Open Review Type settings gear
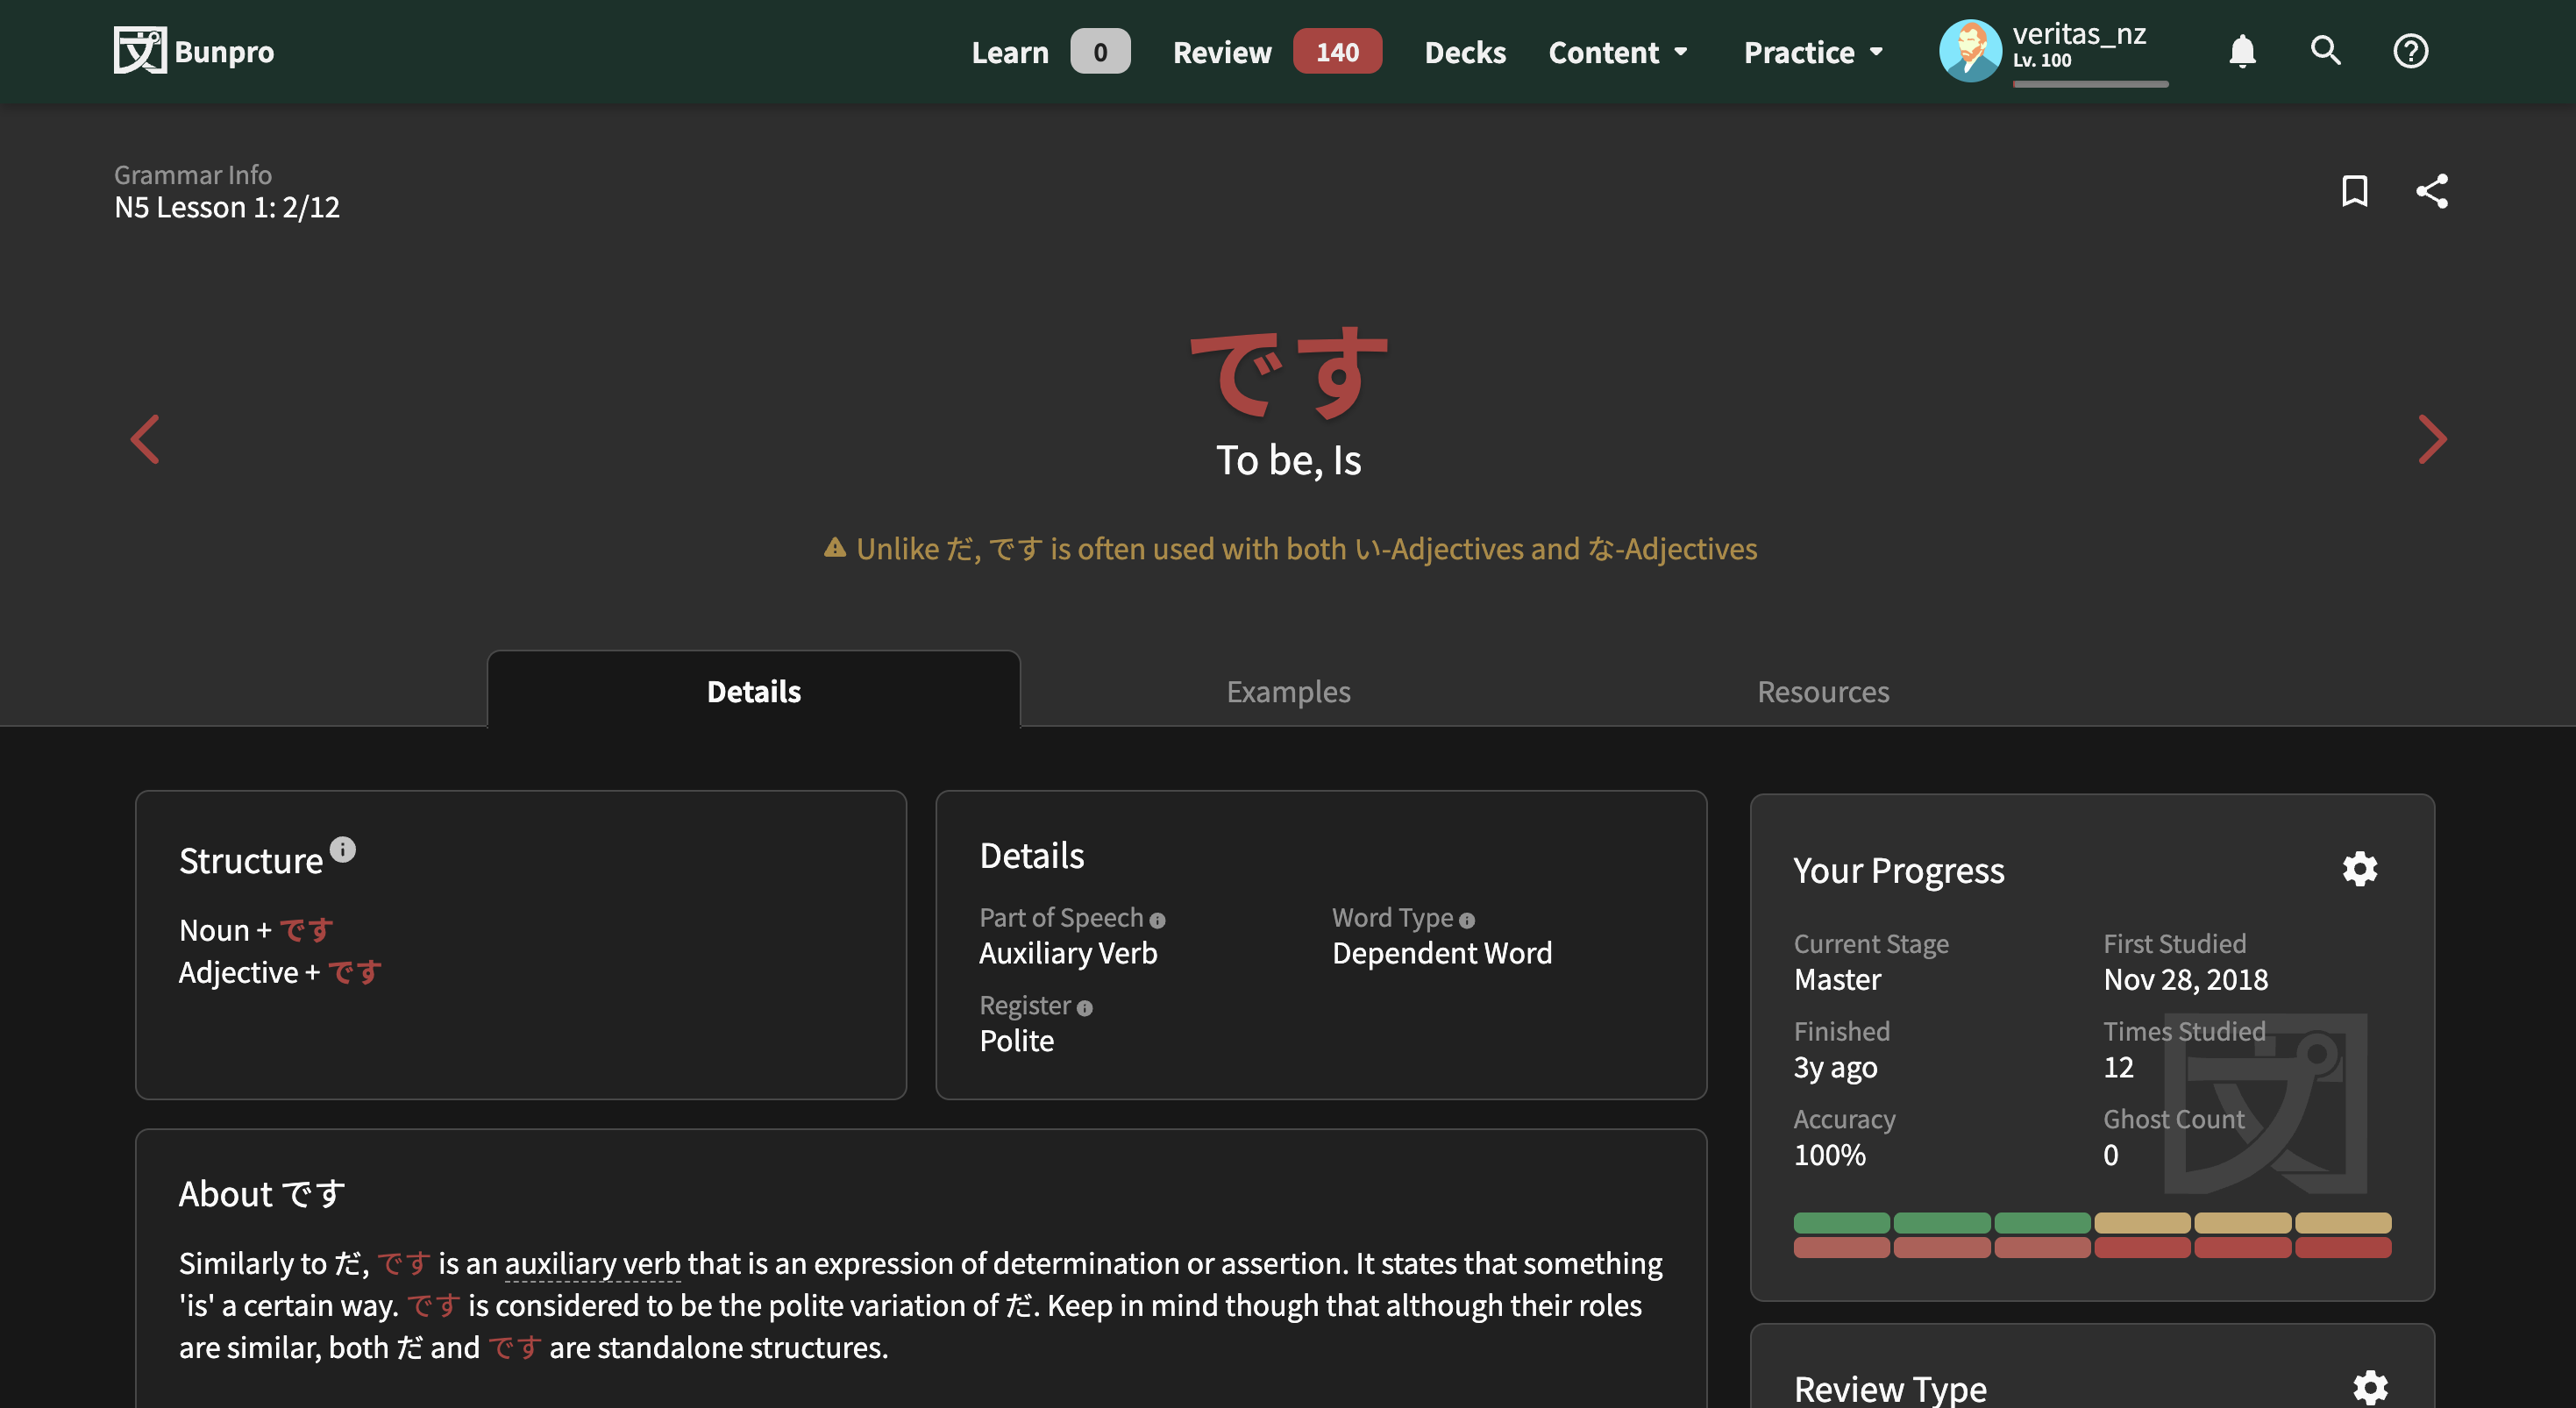Screen dimensions: 2576x1408 pos(2369,1387)
